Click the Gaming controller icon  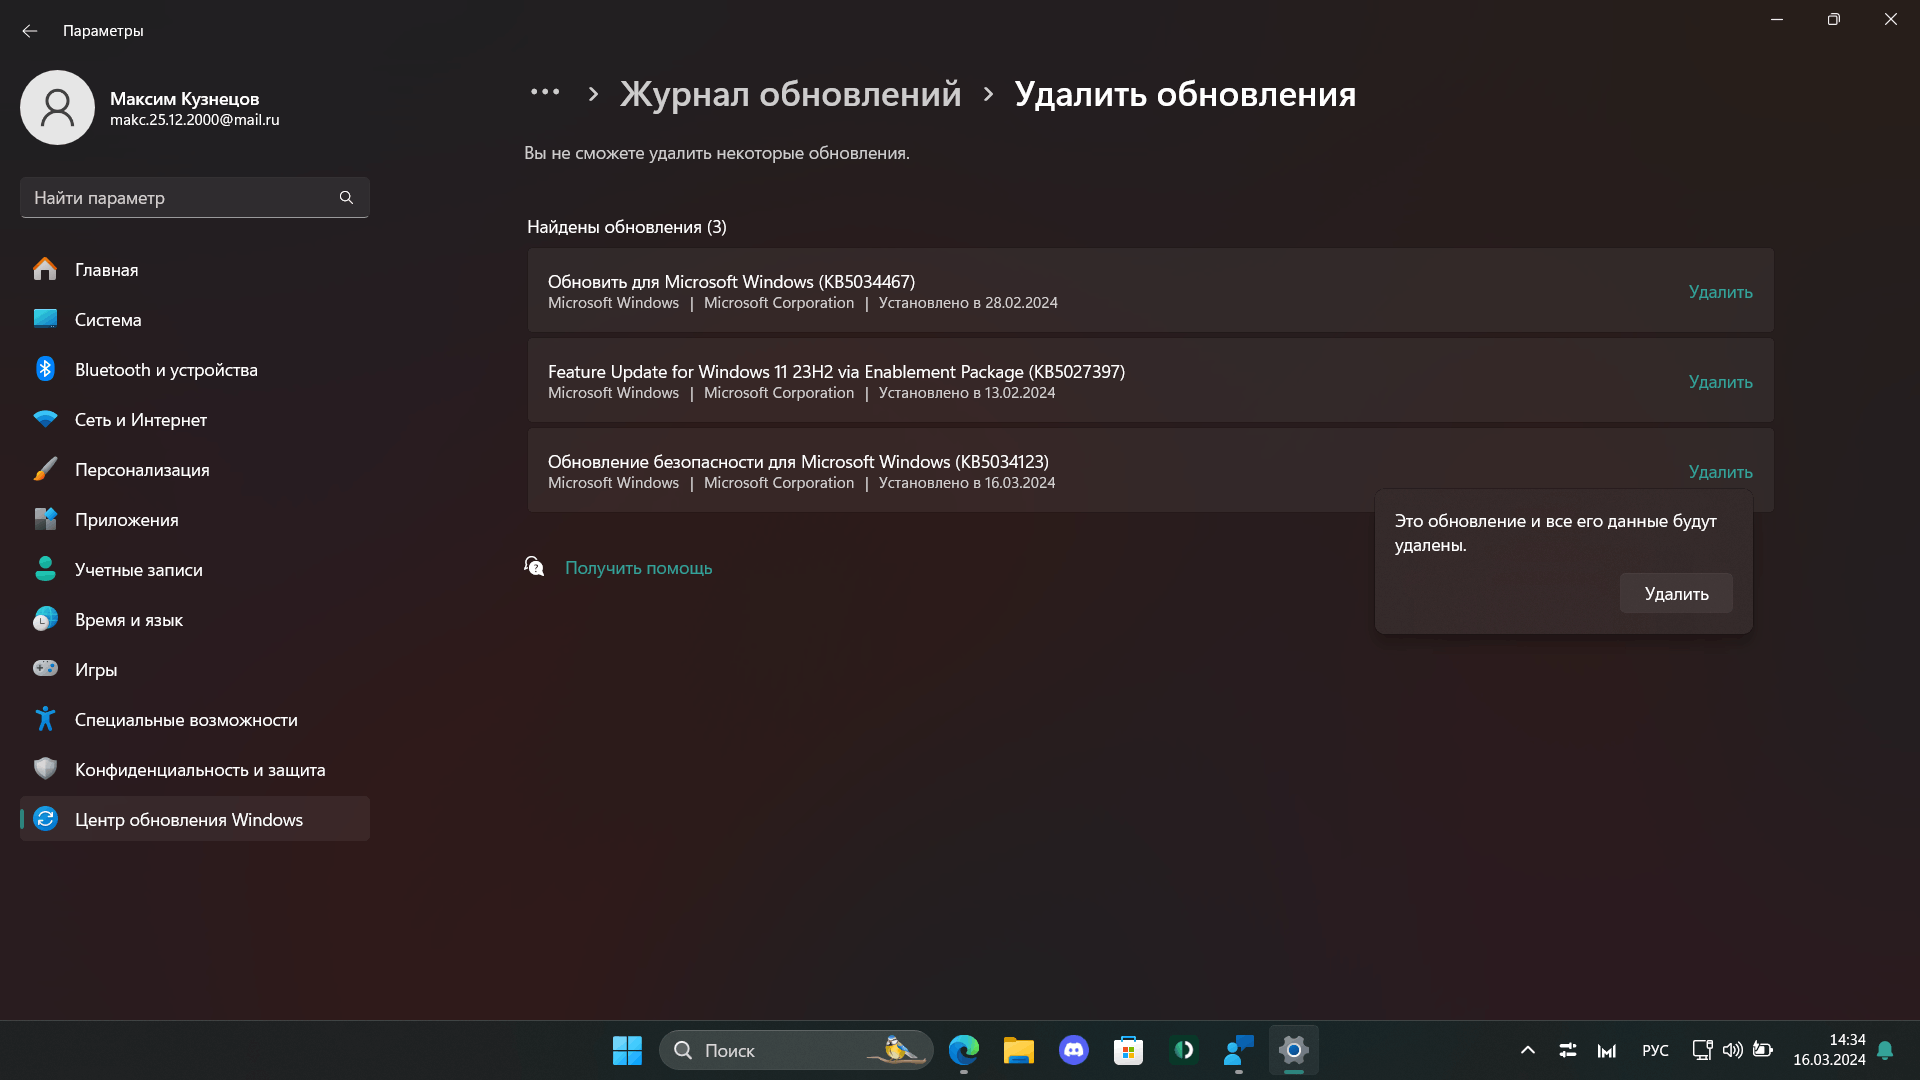click(45, 668)
